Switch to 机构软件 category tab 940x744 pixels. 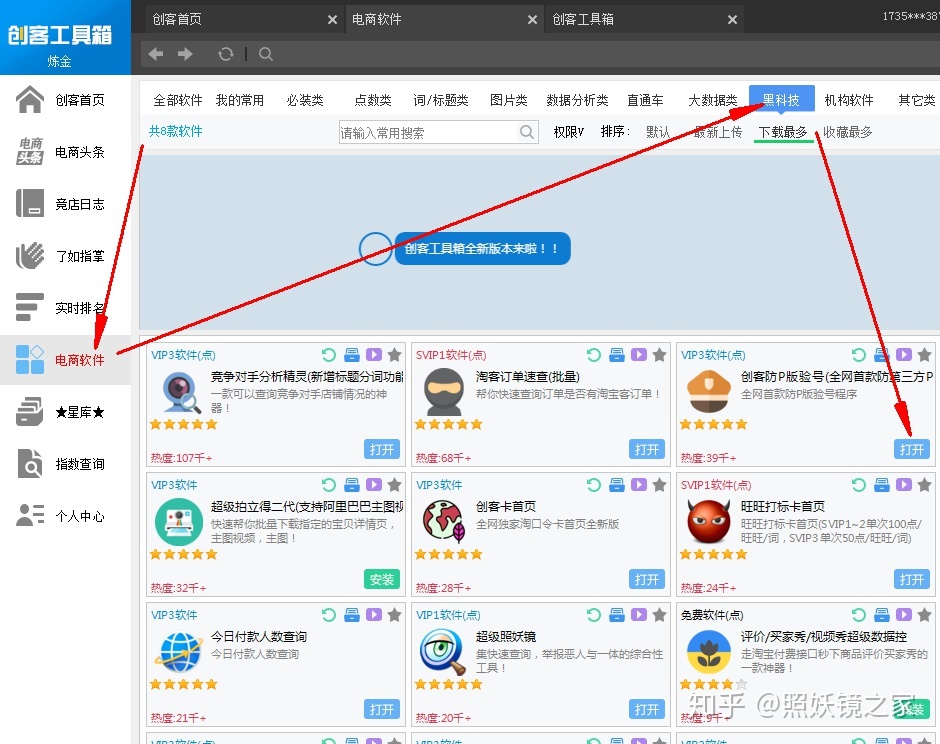(x=849, y=100)
